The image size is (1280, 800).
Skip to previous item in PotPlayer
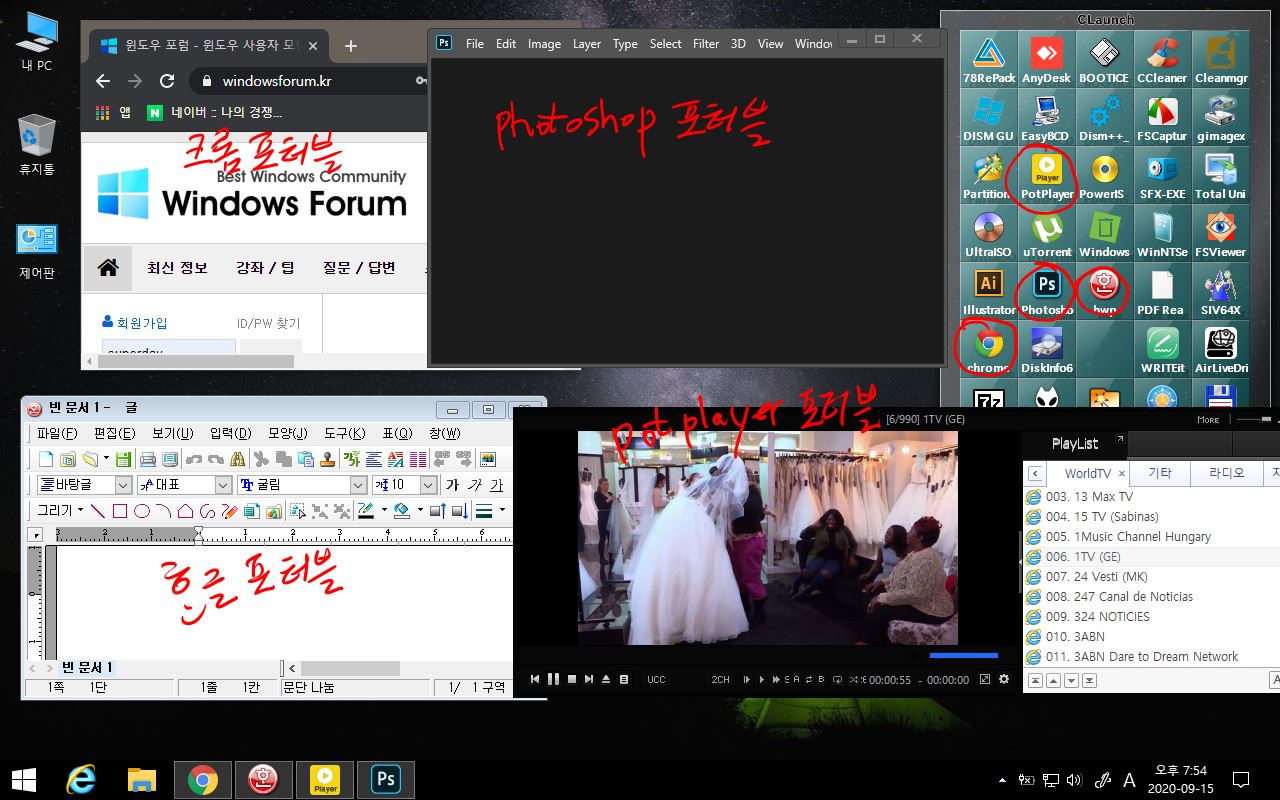(x=535, y=679)
